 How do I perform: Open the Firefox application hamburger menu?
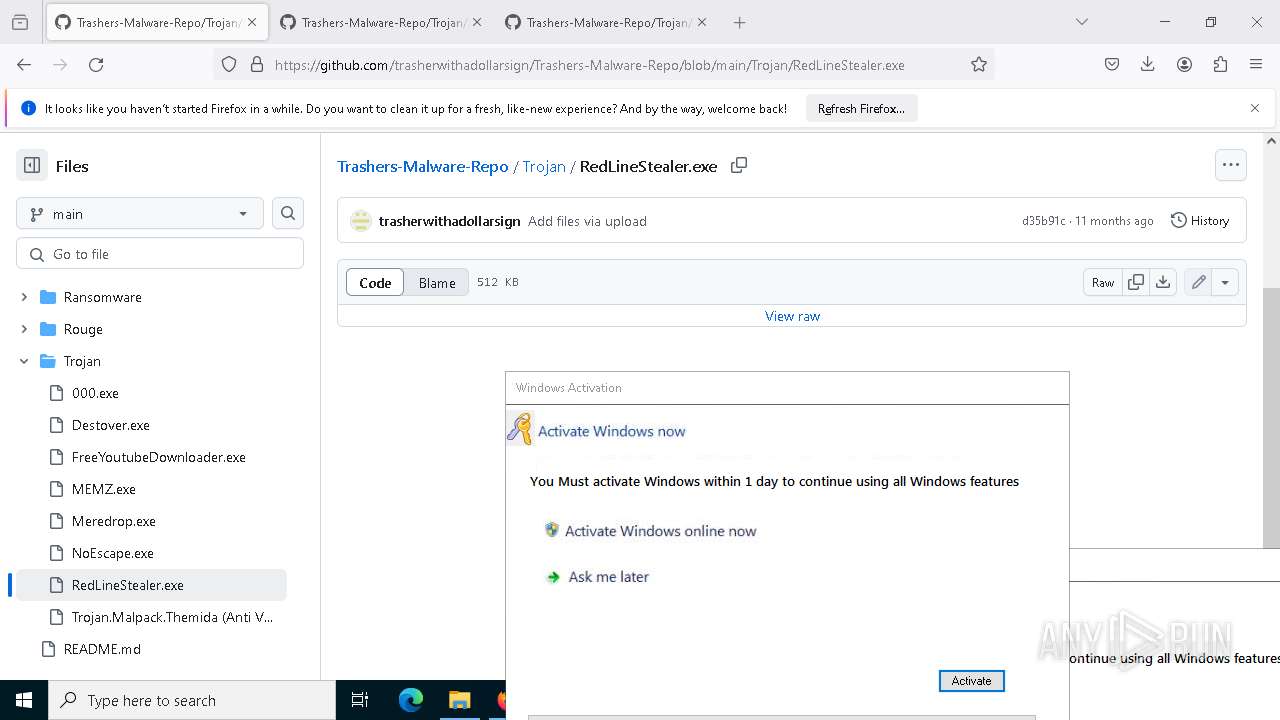pyautogui.click(x=1256, y=64)
